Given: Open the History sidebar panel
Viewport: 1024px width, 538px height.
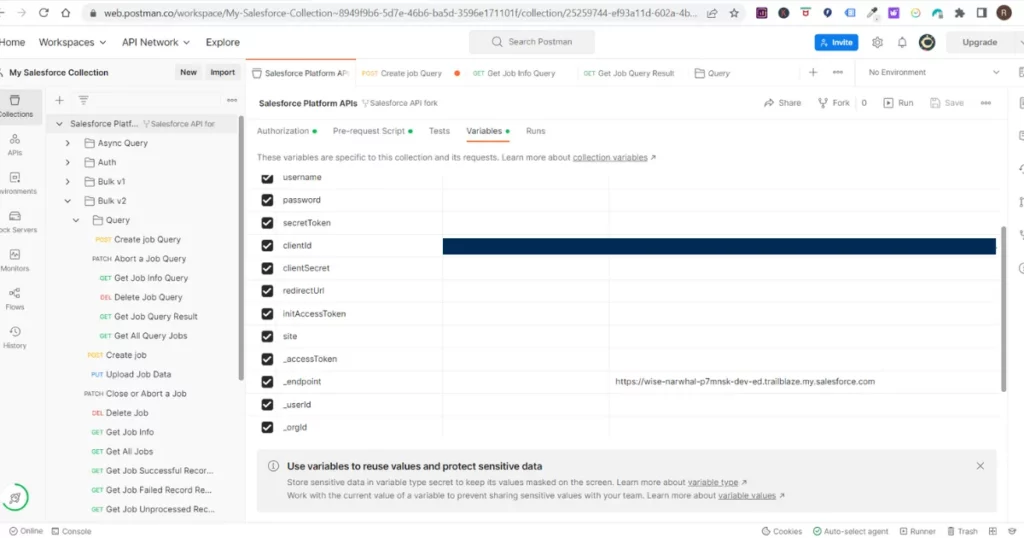Looking at the screenshot, I should coord(15,337).
